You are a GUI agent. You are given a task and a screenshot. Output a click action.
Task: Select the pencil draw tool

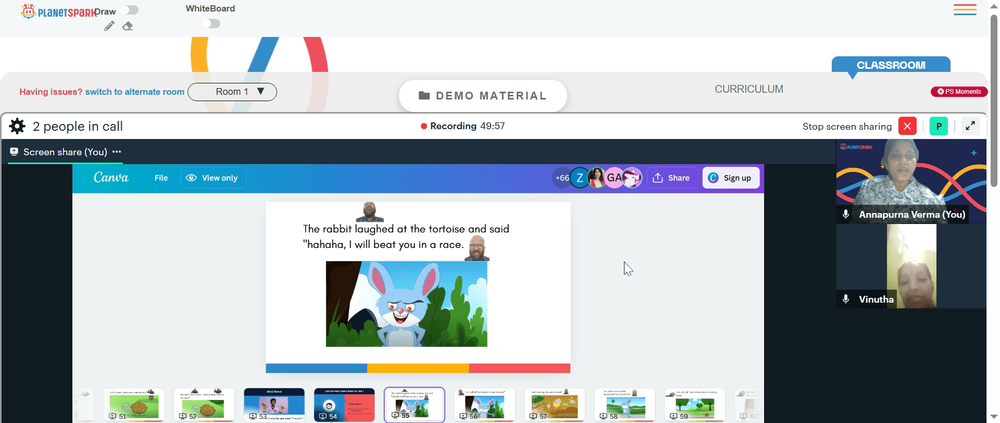coord(109,26)
